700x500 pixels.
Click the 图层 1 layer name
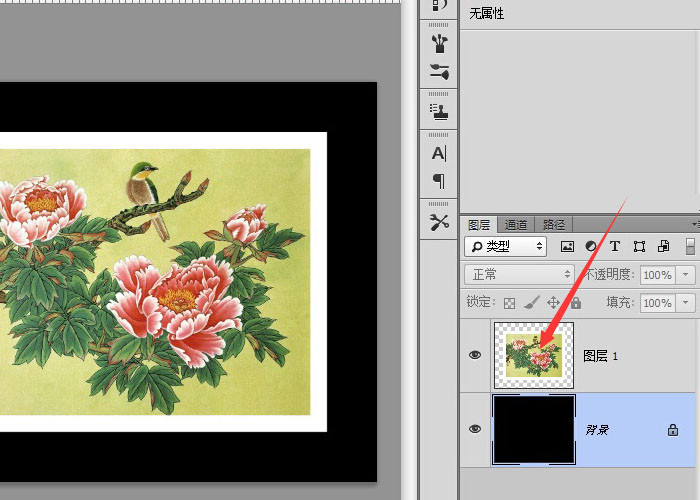pyautogui.click(x=600, y=356)
